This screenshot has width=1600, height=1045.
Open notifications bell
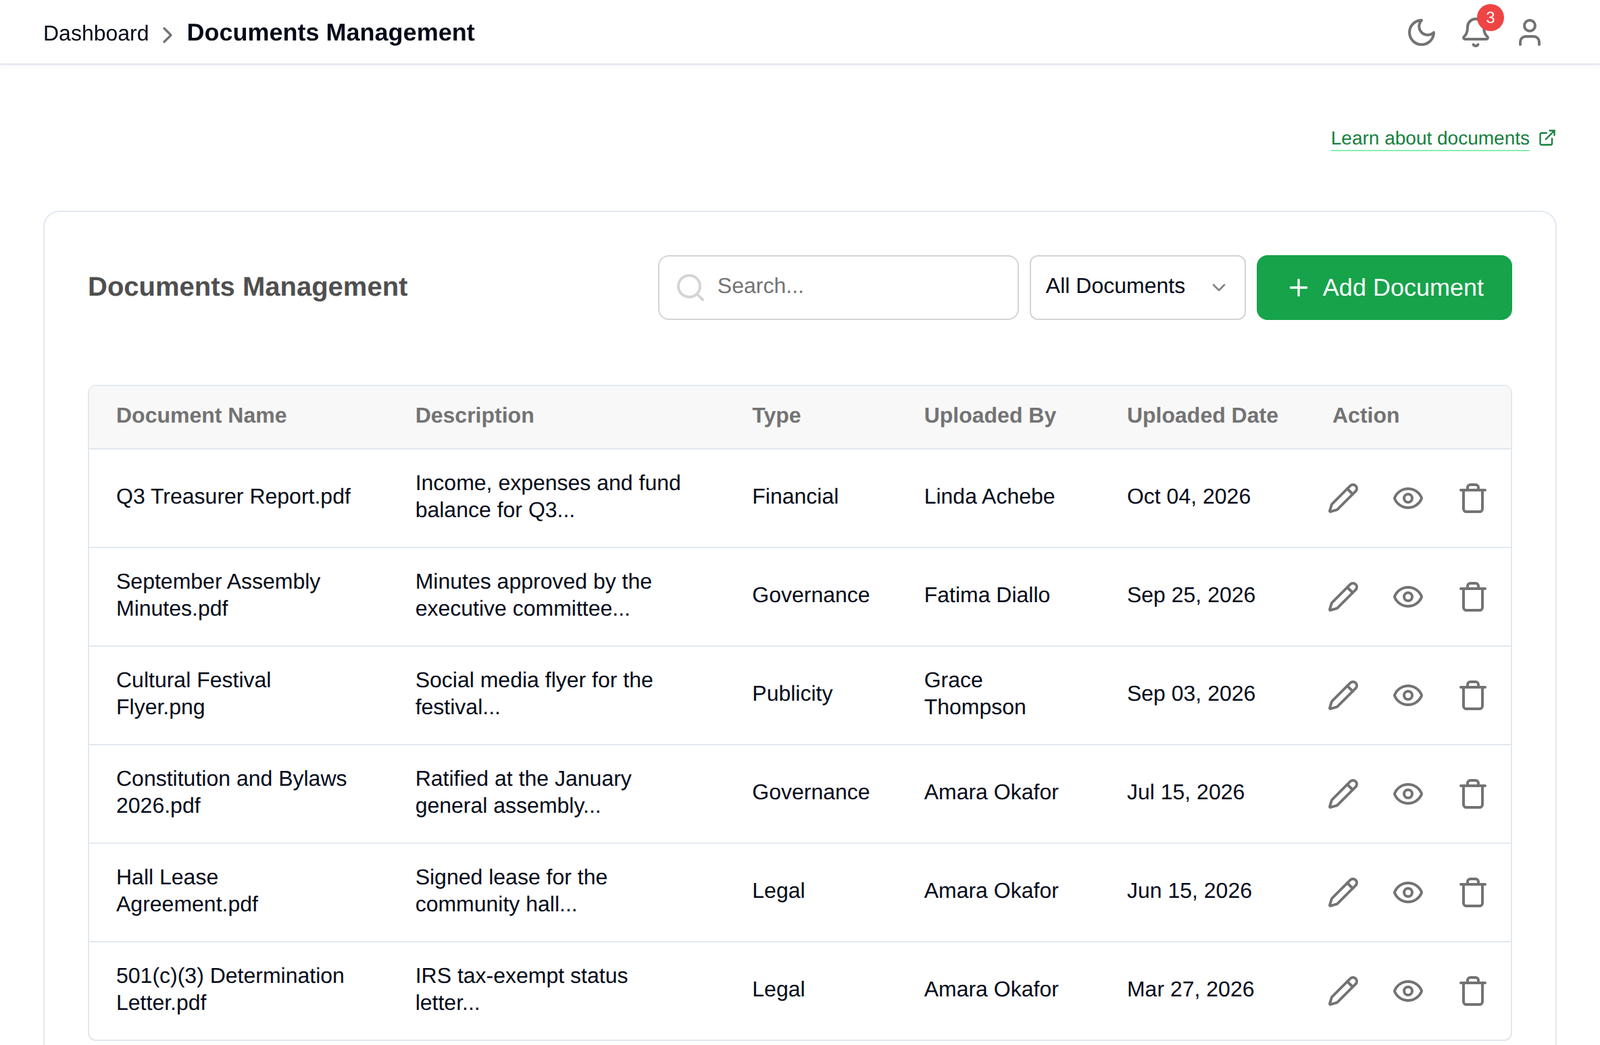[1476, 32]
